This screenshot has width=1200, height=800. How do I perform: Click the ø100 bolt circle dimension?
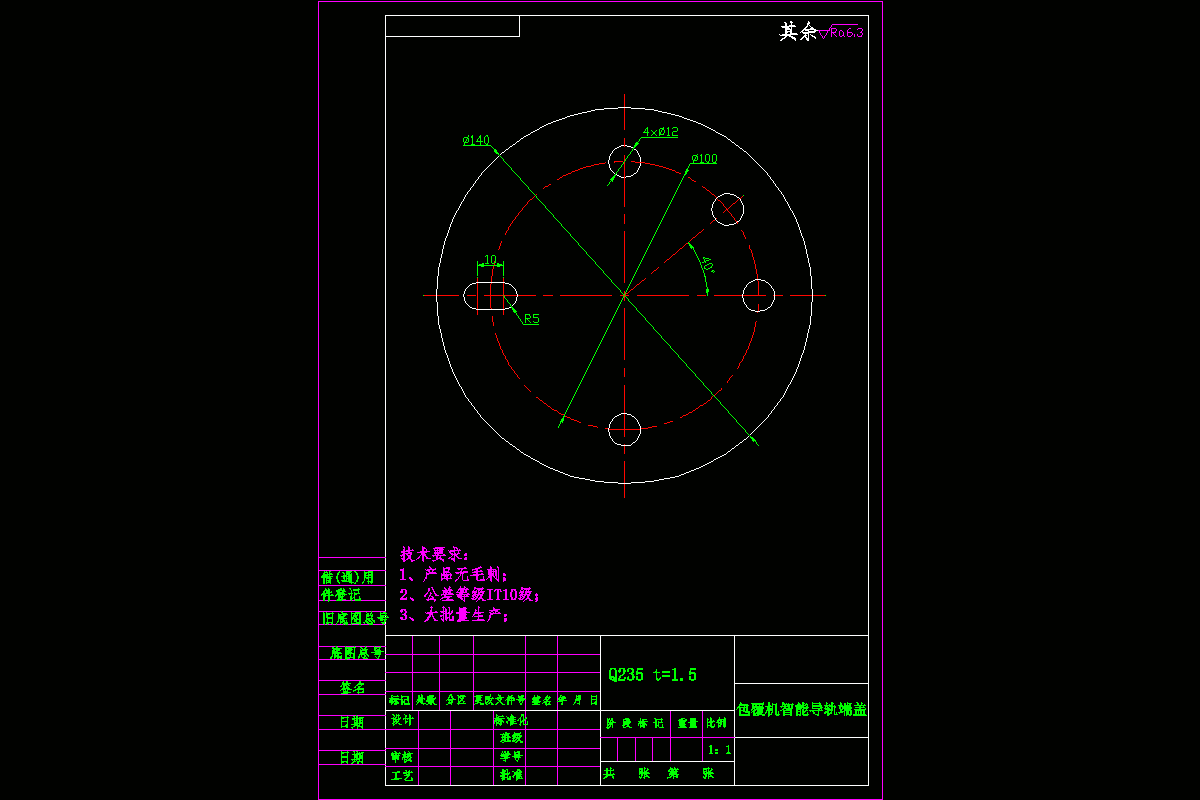tap(704, 158)
